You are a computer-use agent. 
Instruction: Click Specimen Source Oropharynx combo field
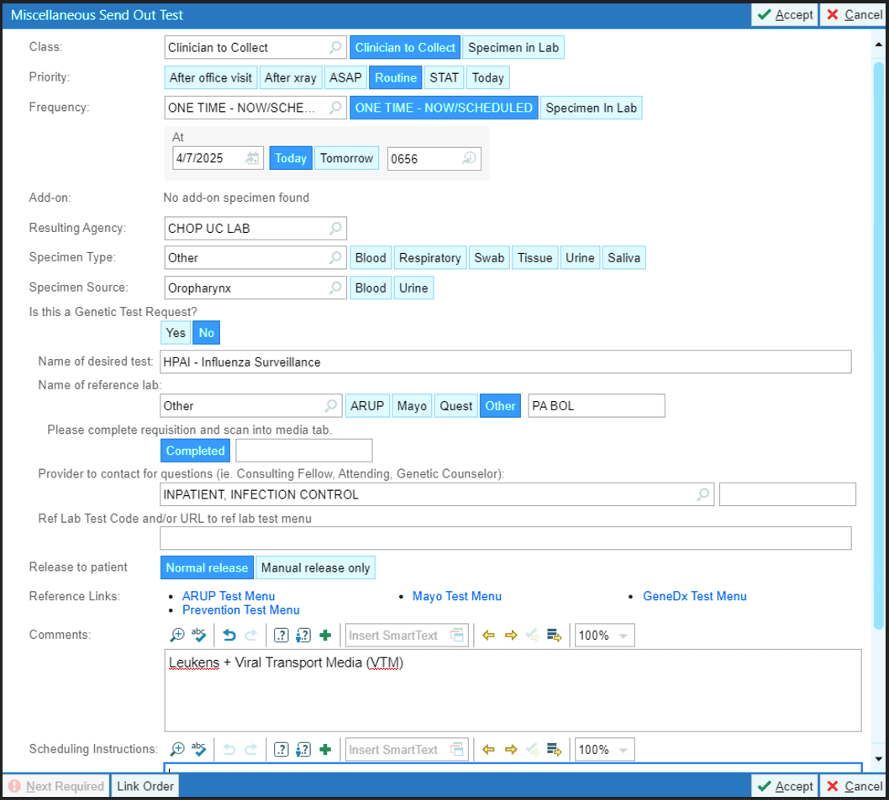tap(255, 287)
